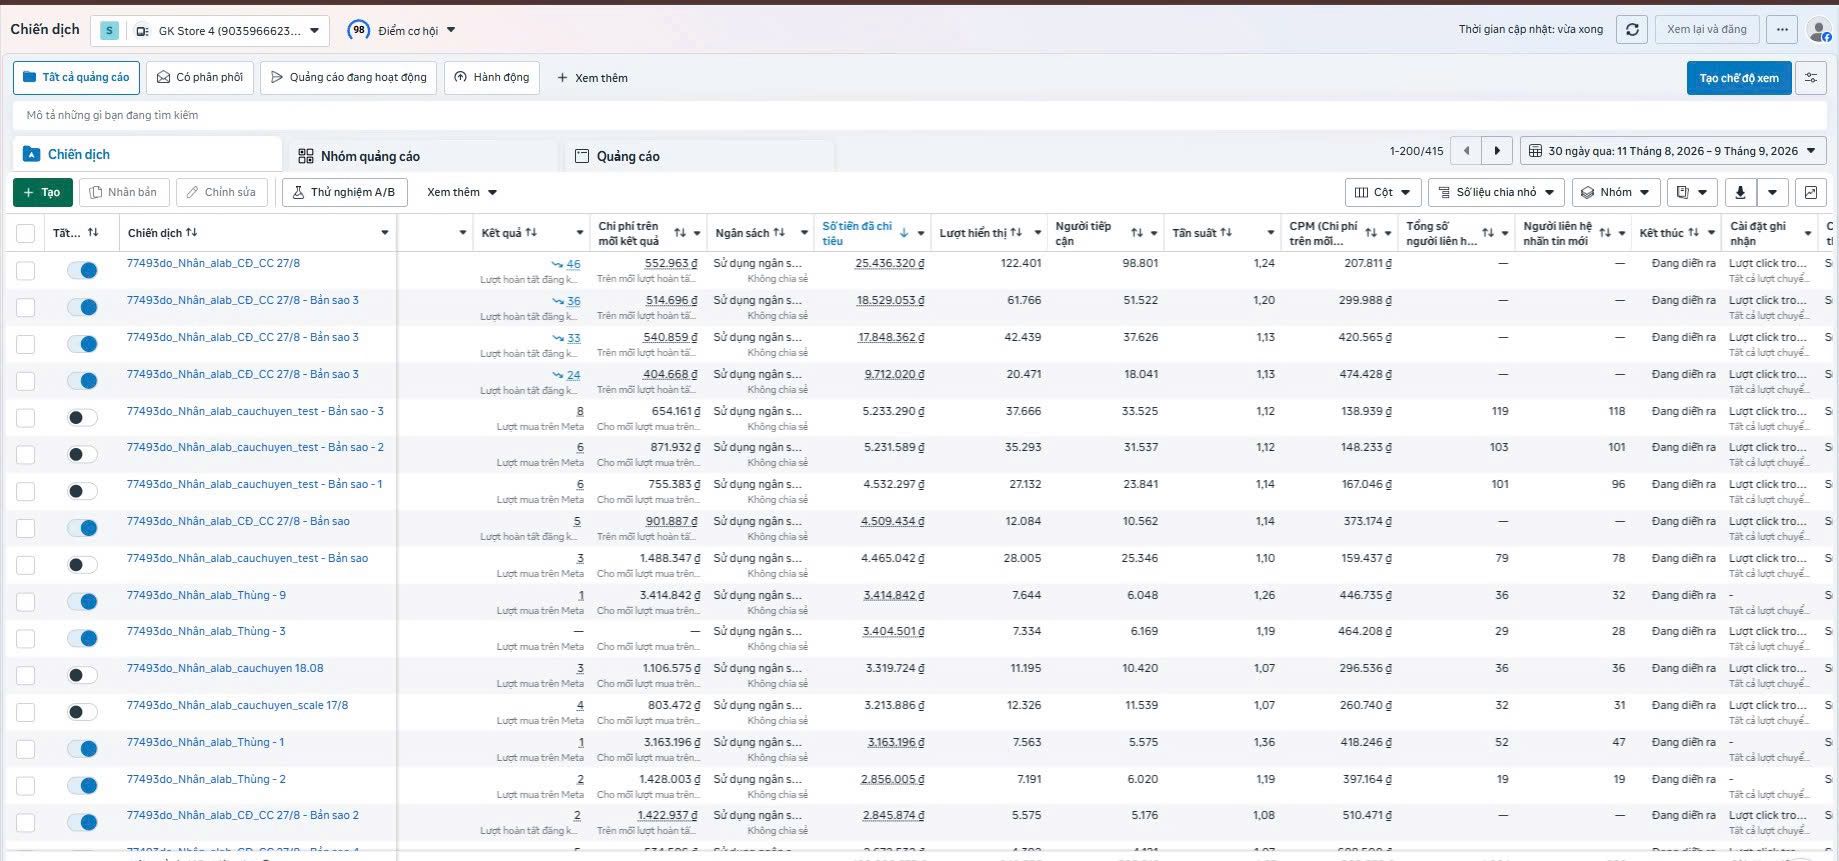Turn off campaign 77493do_Nhân_alab_CĐ_CC 27/8
Viewport: 1839px width, 861px height.
83,270
